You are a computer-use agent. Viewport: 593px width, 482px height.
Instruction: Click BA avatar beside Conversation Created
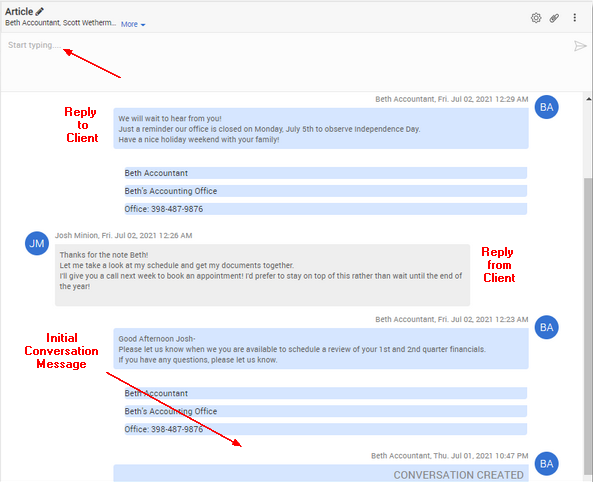(546, 463)
